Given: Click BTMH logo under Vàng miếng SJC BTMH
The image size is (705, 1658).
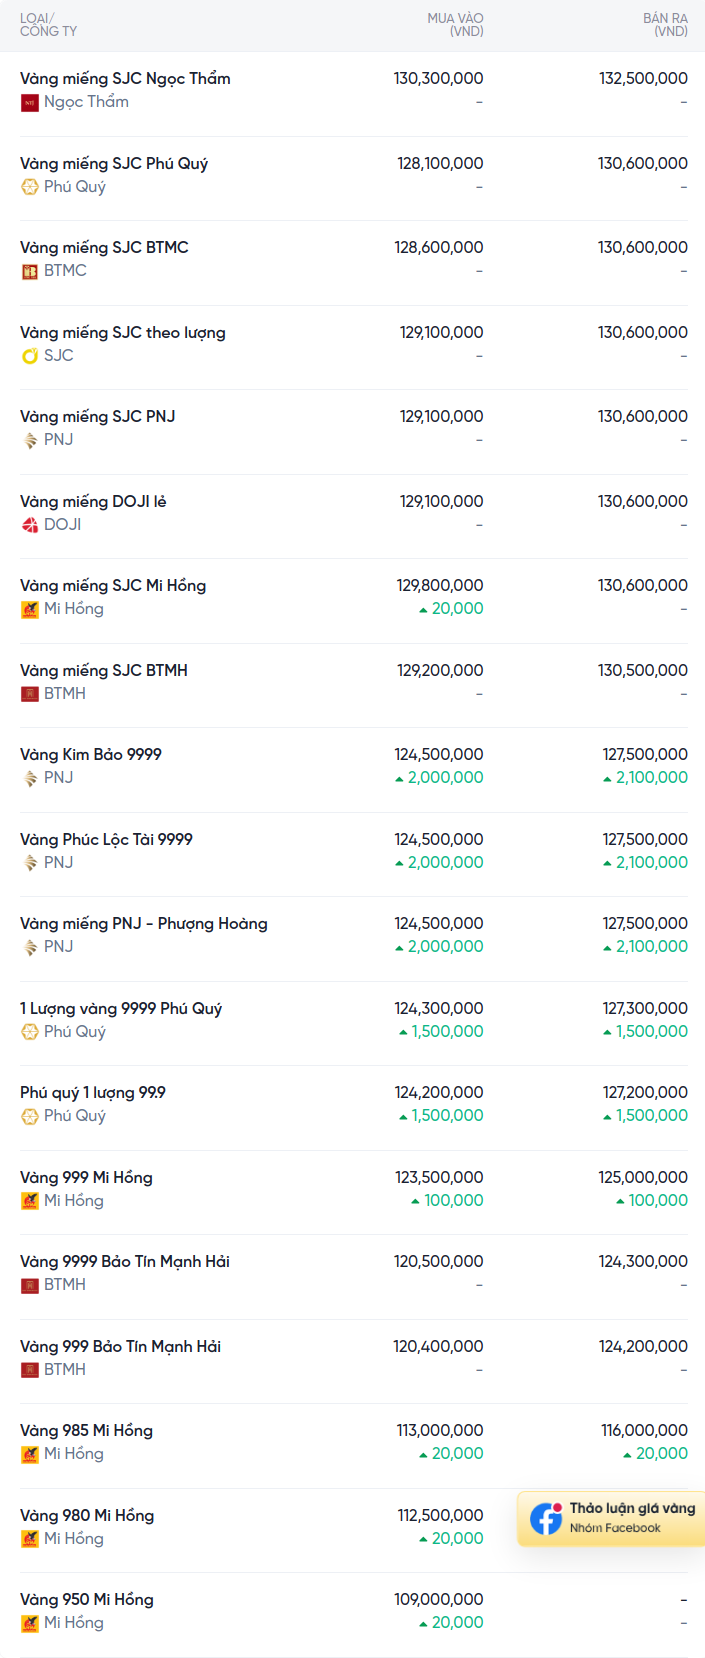Looking at the screenshot, I should [x=30, y=694].
